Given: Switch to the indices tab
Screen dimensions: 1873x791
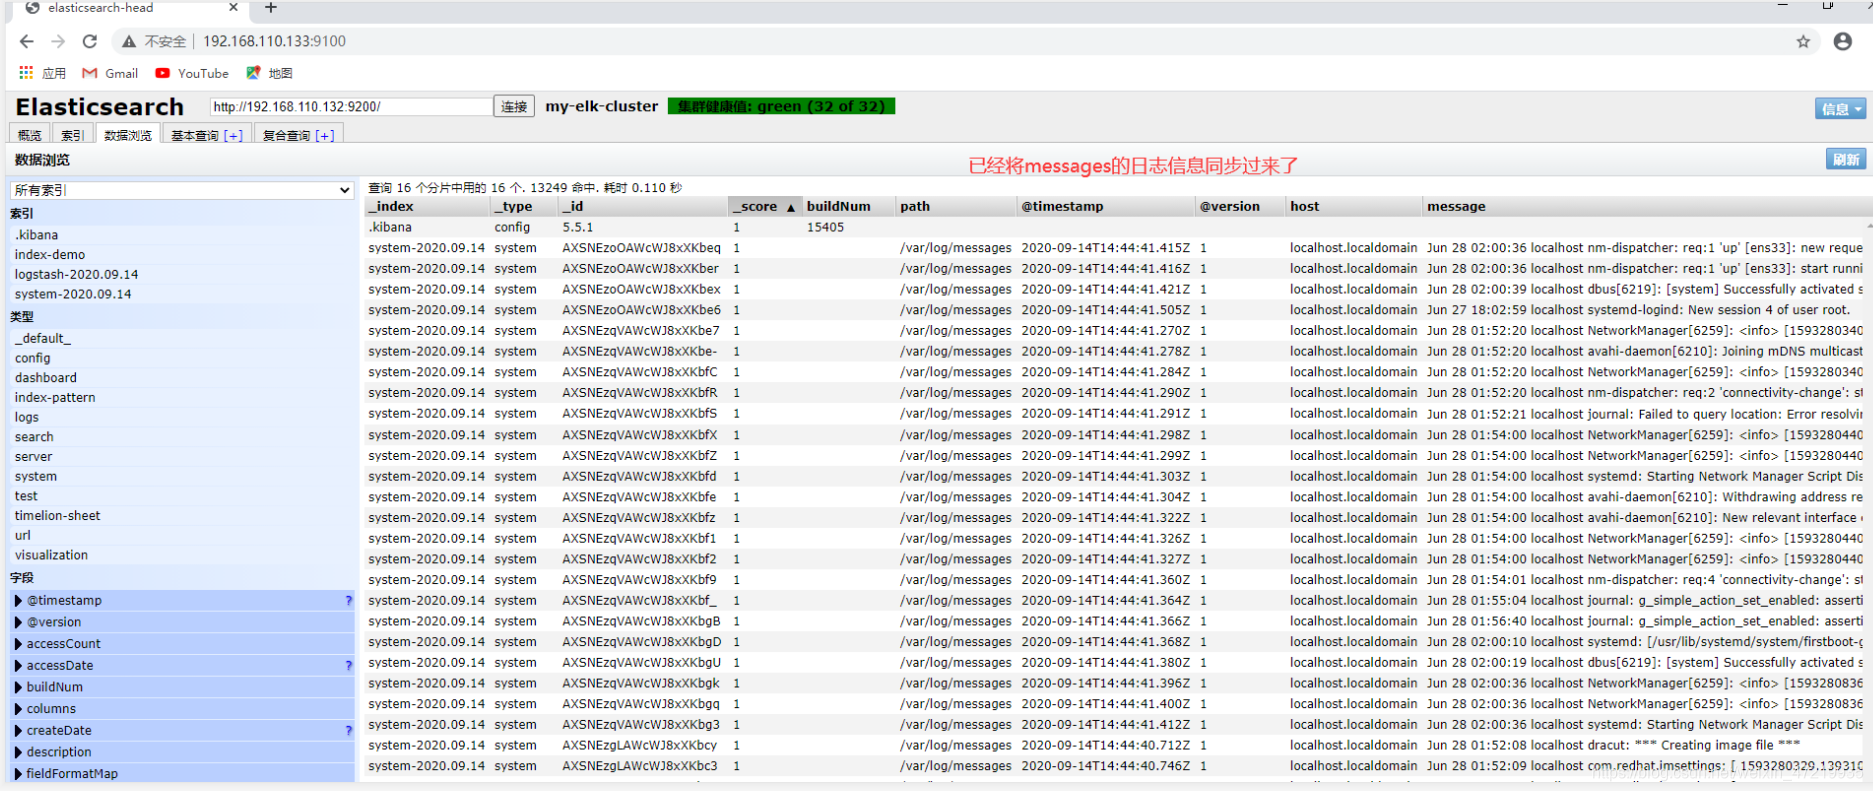Looking at the screenshot, I should tap(72, 135).
